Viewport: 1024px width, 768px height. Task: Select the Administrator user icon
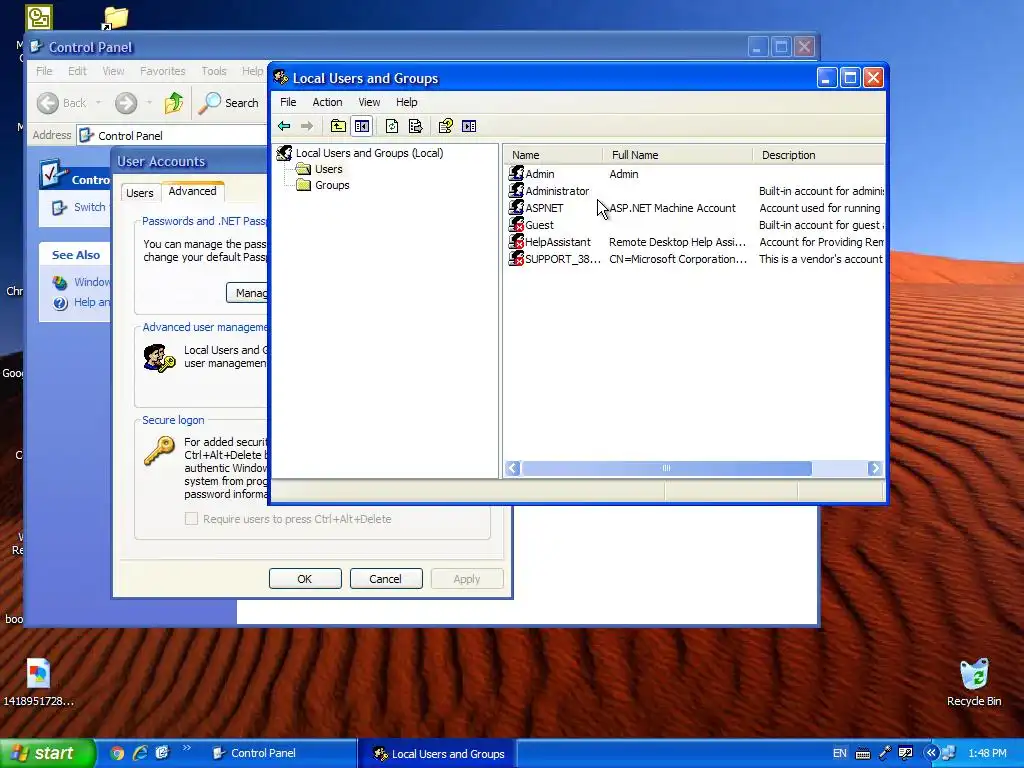tap(516, 191)
